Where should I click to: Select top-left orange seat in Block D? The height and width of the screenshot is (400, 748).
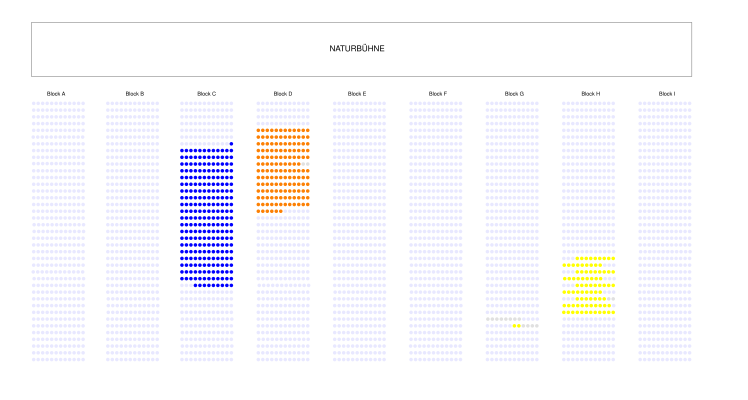click(x=259, y=130)
